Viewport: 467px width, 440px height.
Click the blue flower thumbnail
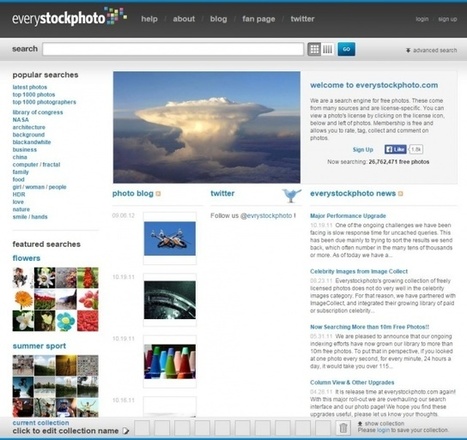(x=66, y=321)
